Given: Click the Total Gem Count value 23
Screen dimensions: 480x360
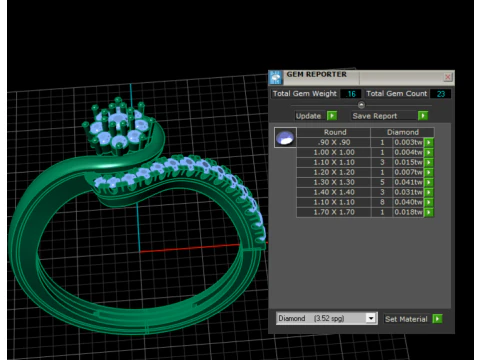Looking at the screenshot, I should coord(440,94).
